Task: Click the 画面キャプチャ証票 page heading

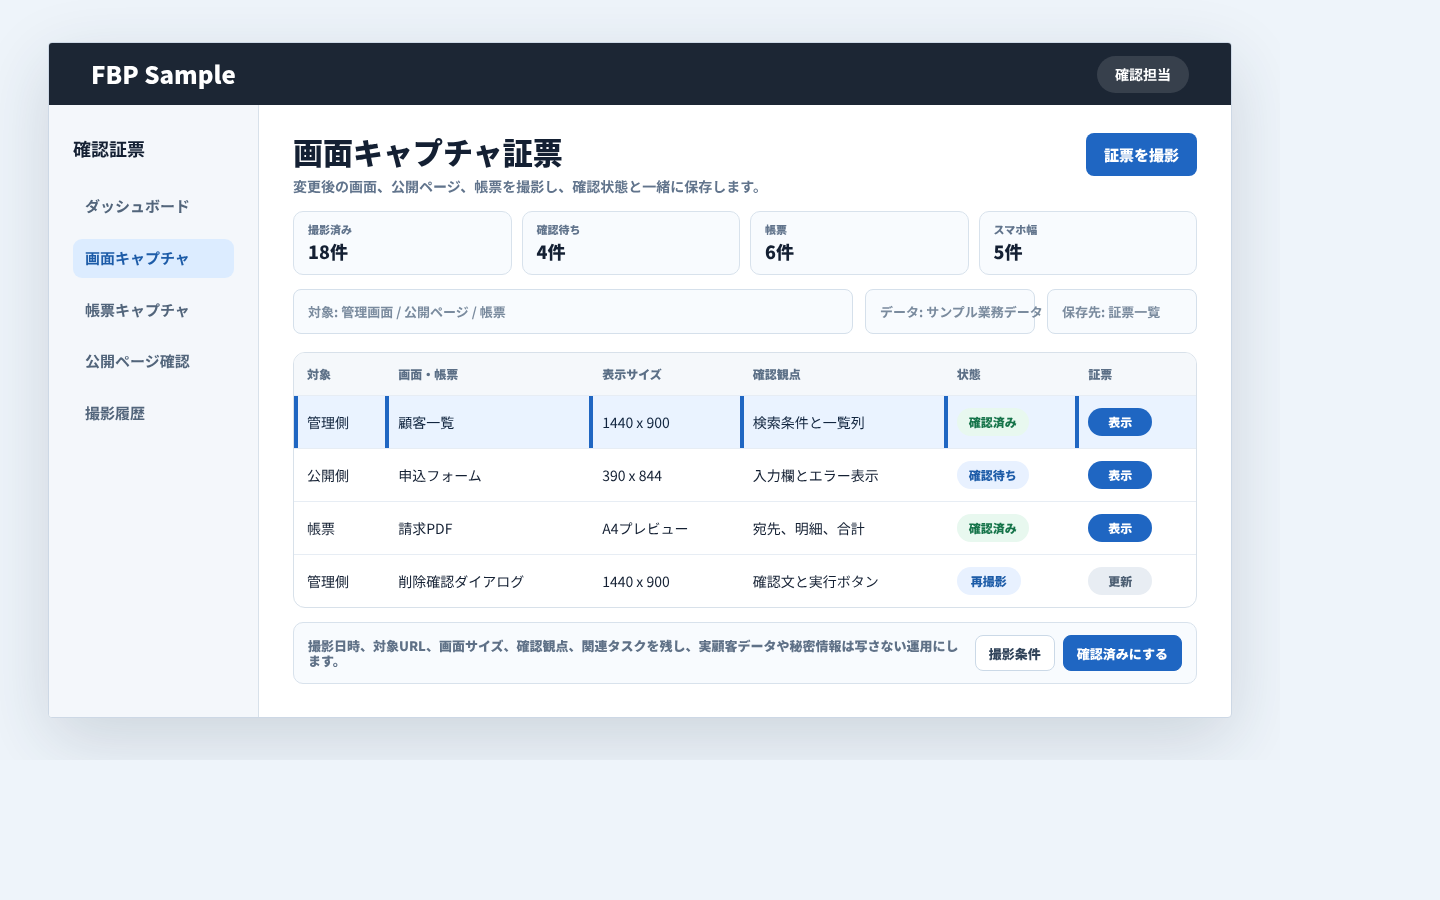Action: click(x=428, y=153)
